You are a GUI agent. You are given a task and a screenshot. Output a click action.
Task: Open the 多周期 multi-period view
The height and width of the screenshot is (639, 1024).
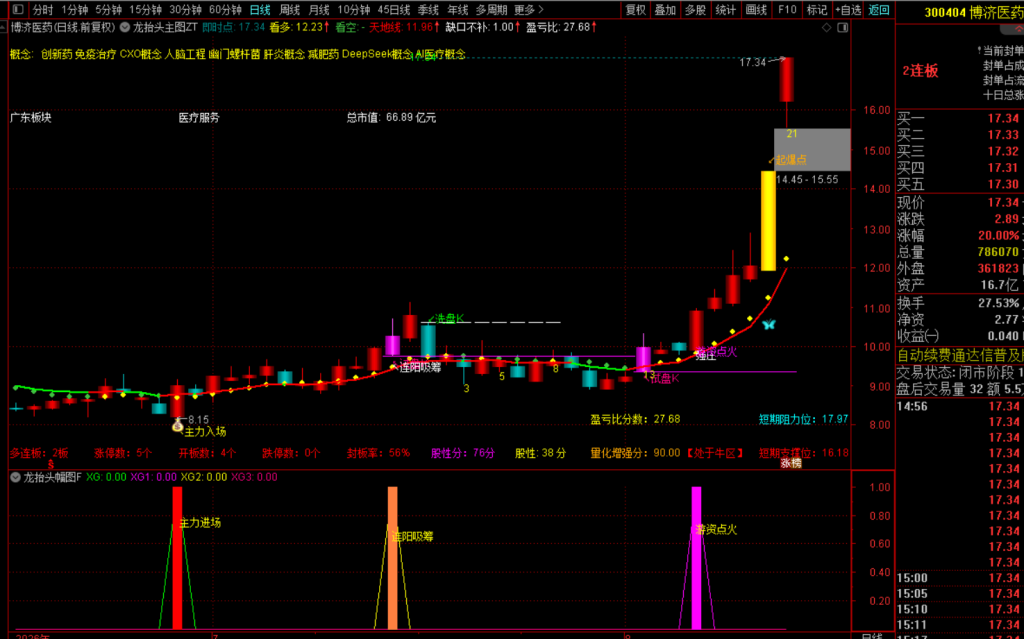point(491,10)
